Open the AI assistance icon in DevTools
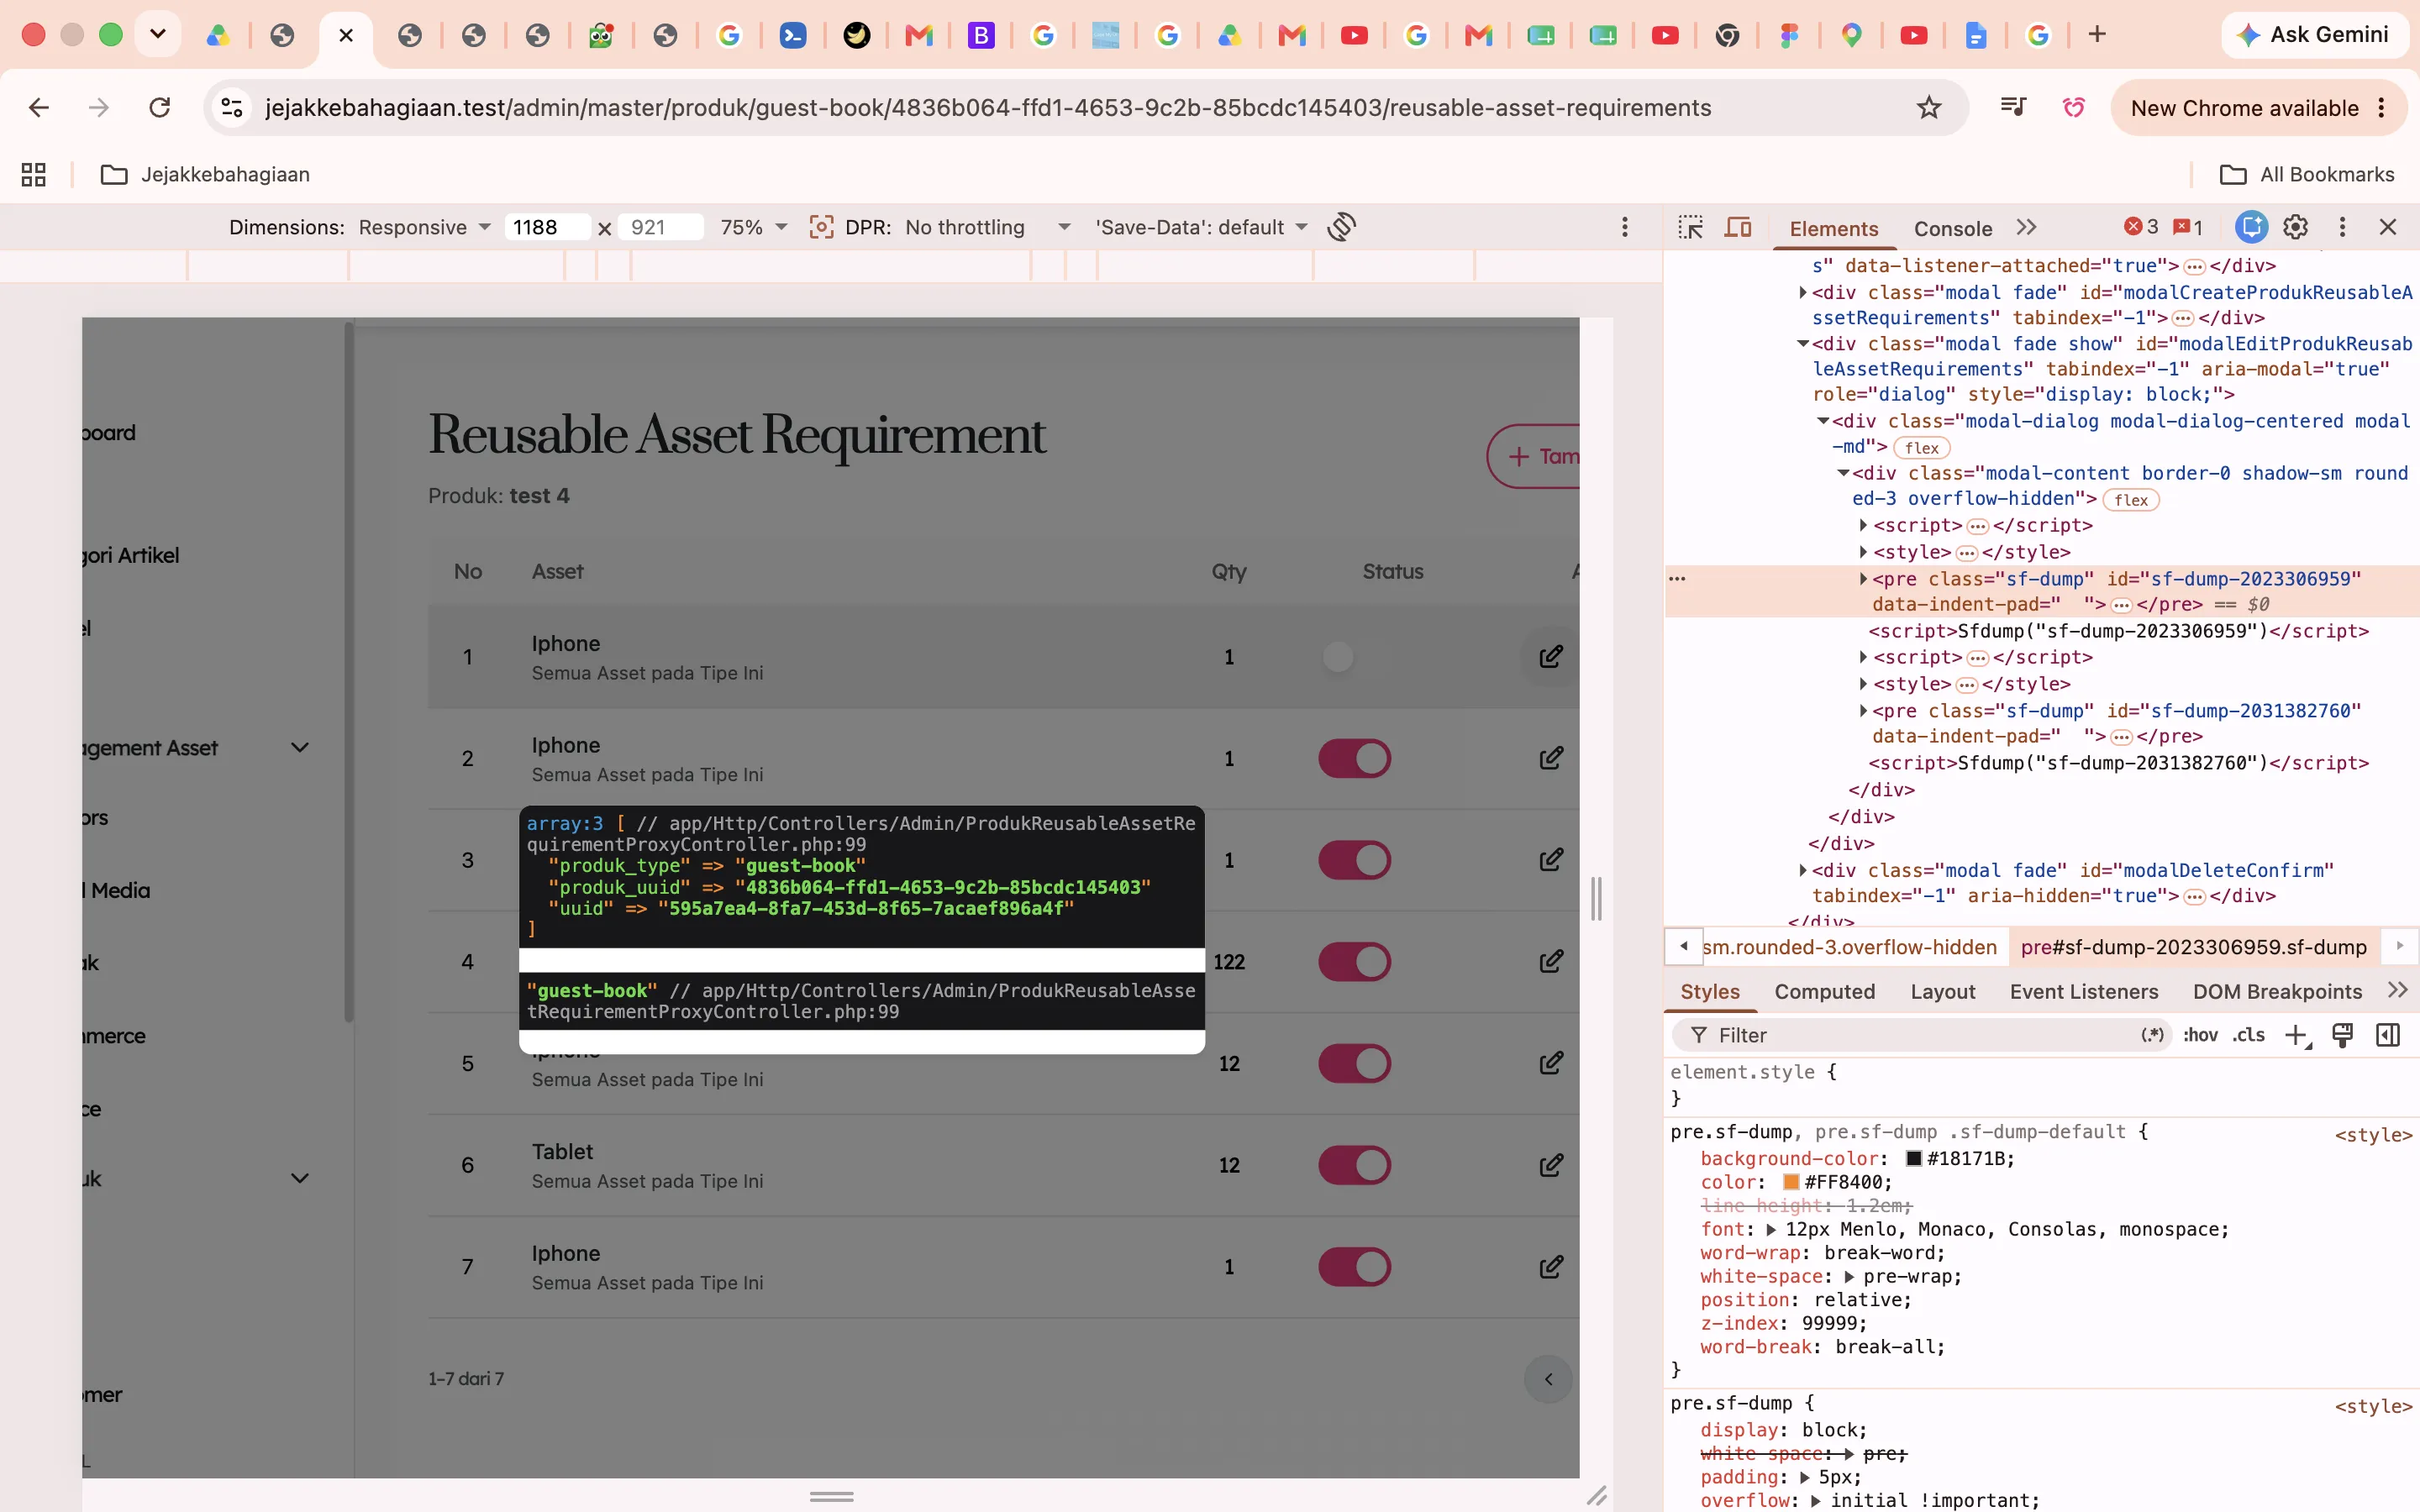The image size is (2420, 1512). [2251, 227]
